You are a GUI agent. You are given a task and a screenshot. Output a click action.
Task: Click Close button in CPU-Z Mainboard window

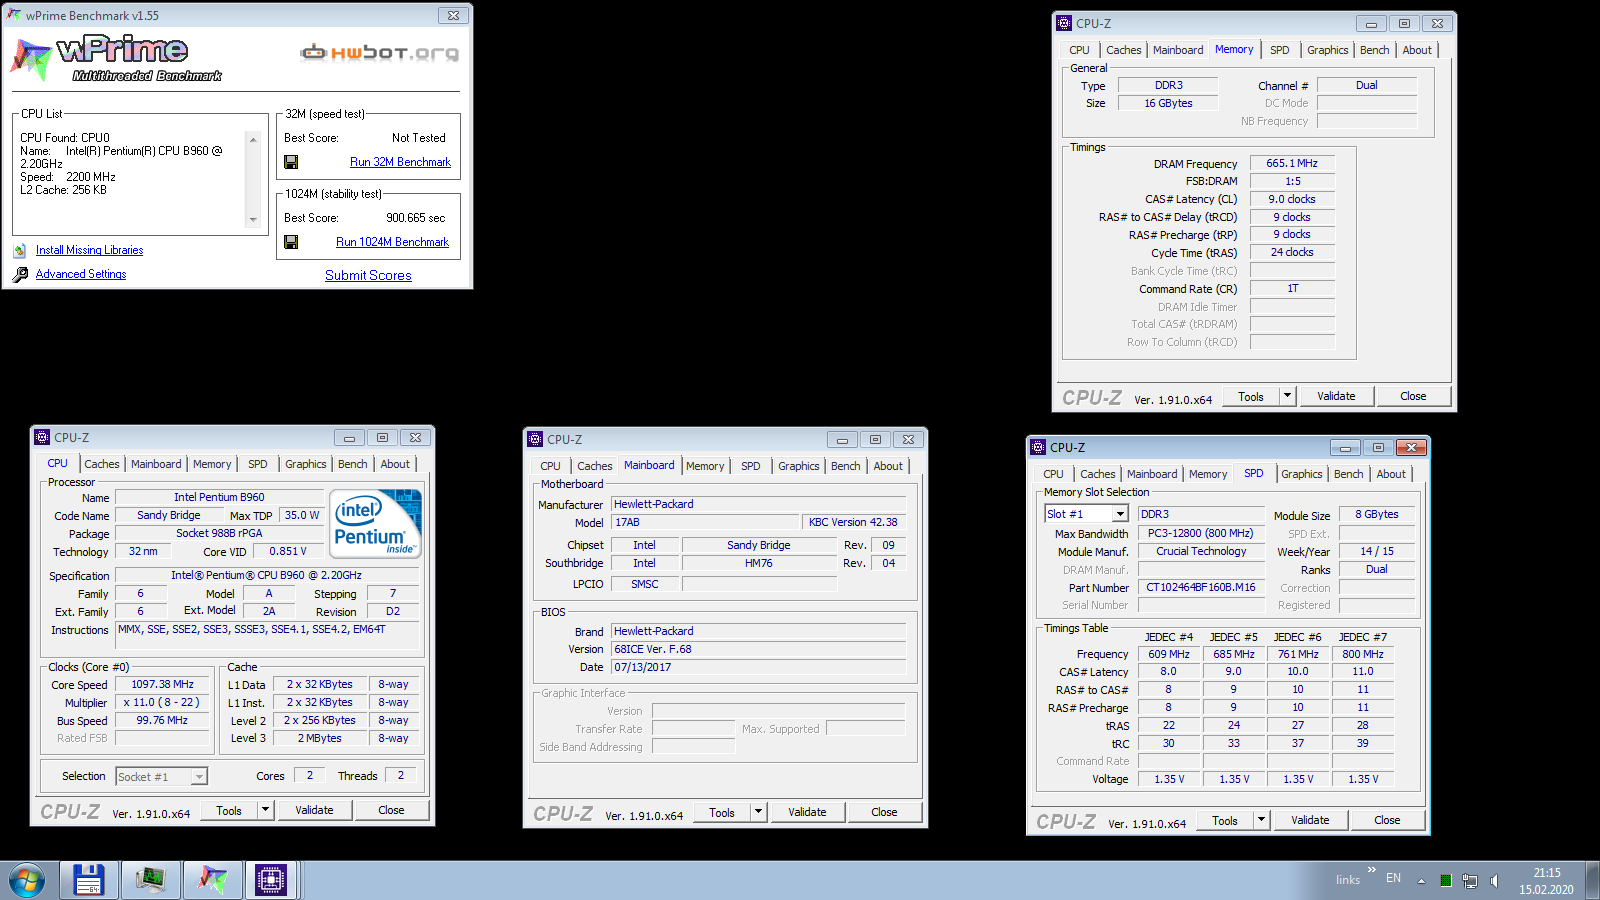pos(884,812)
